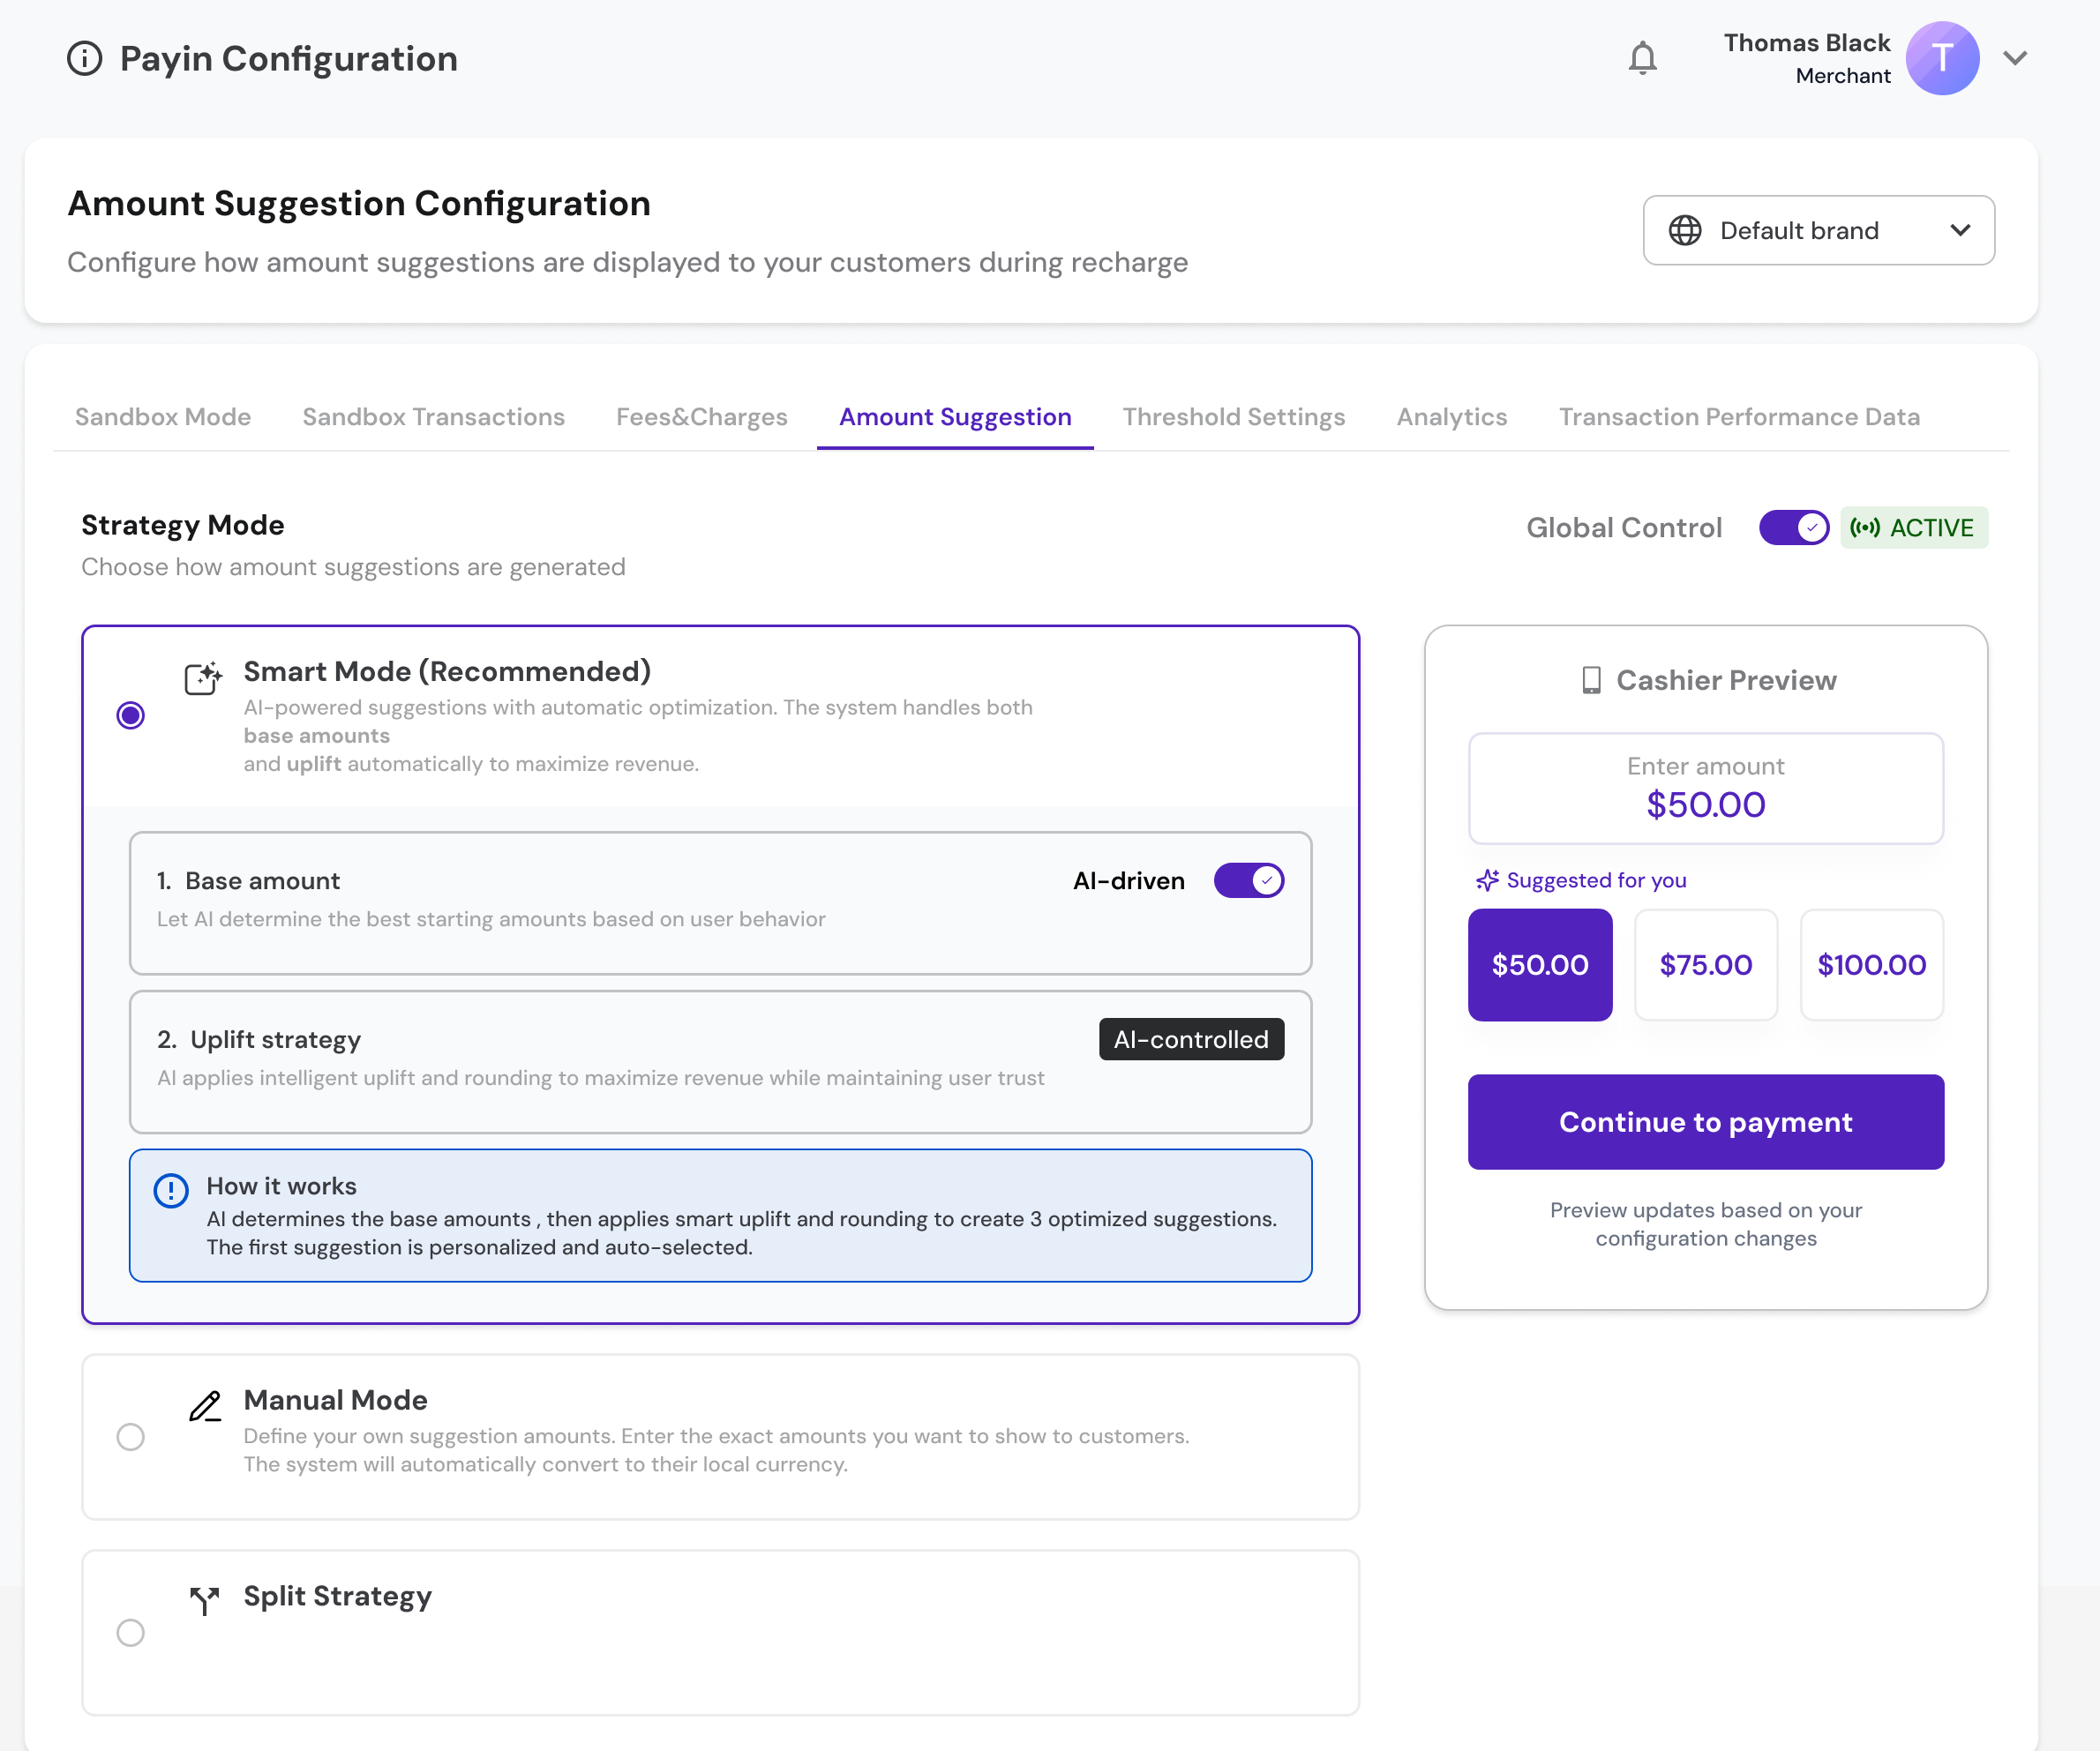Click the Manual Mode heading

335,1400
